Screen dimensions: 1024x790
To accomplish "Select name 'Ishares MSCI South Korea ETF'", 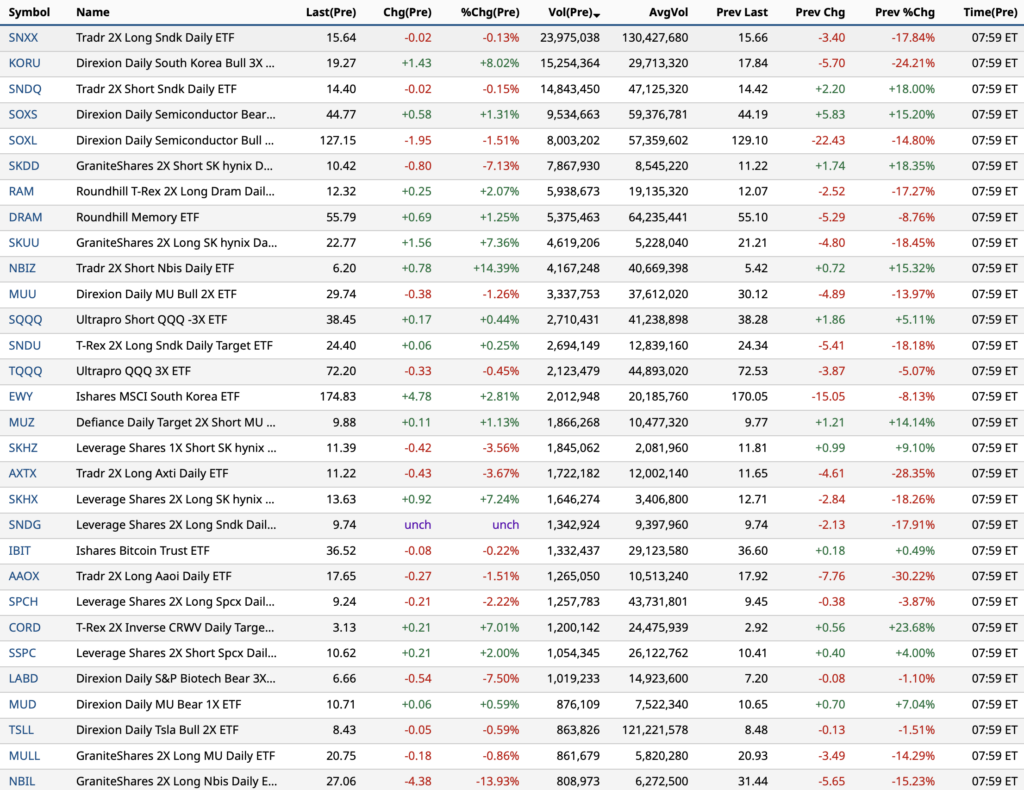I will [157, 396].
